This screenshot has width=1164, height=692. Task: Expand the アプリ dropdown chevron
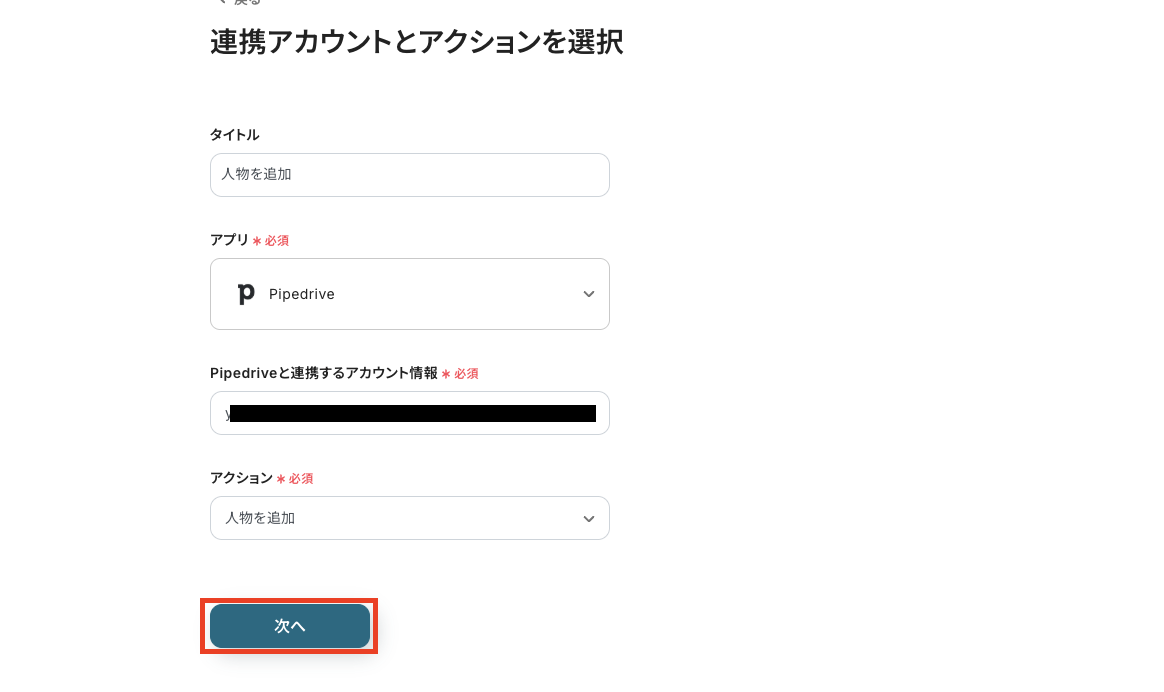pyautogui.click(x=588, y=294)
